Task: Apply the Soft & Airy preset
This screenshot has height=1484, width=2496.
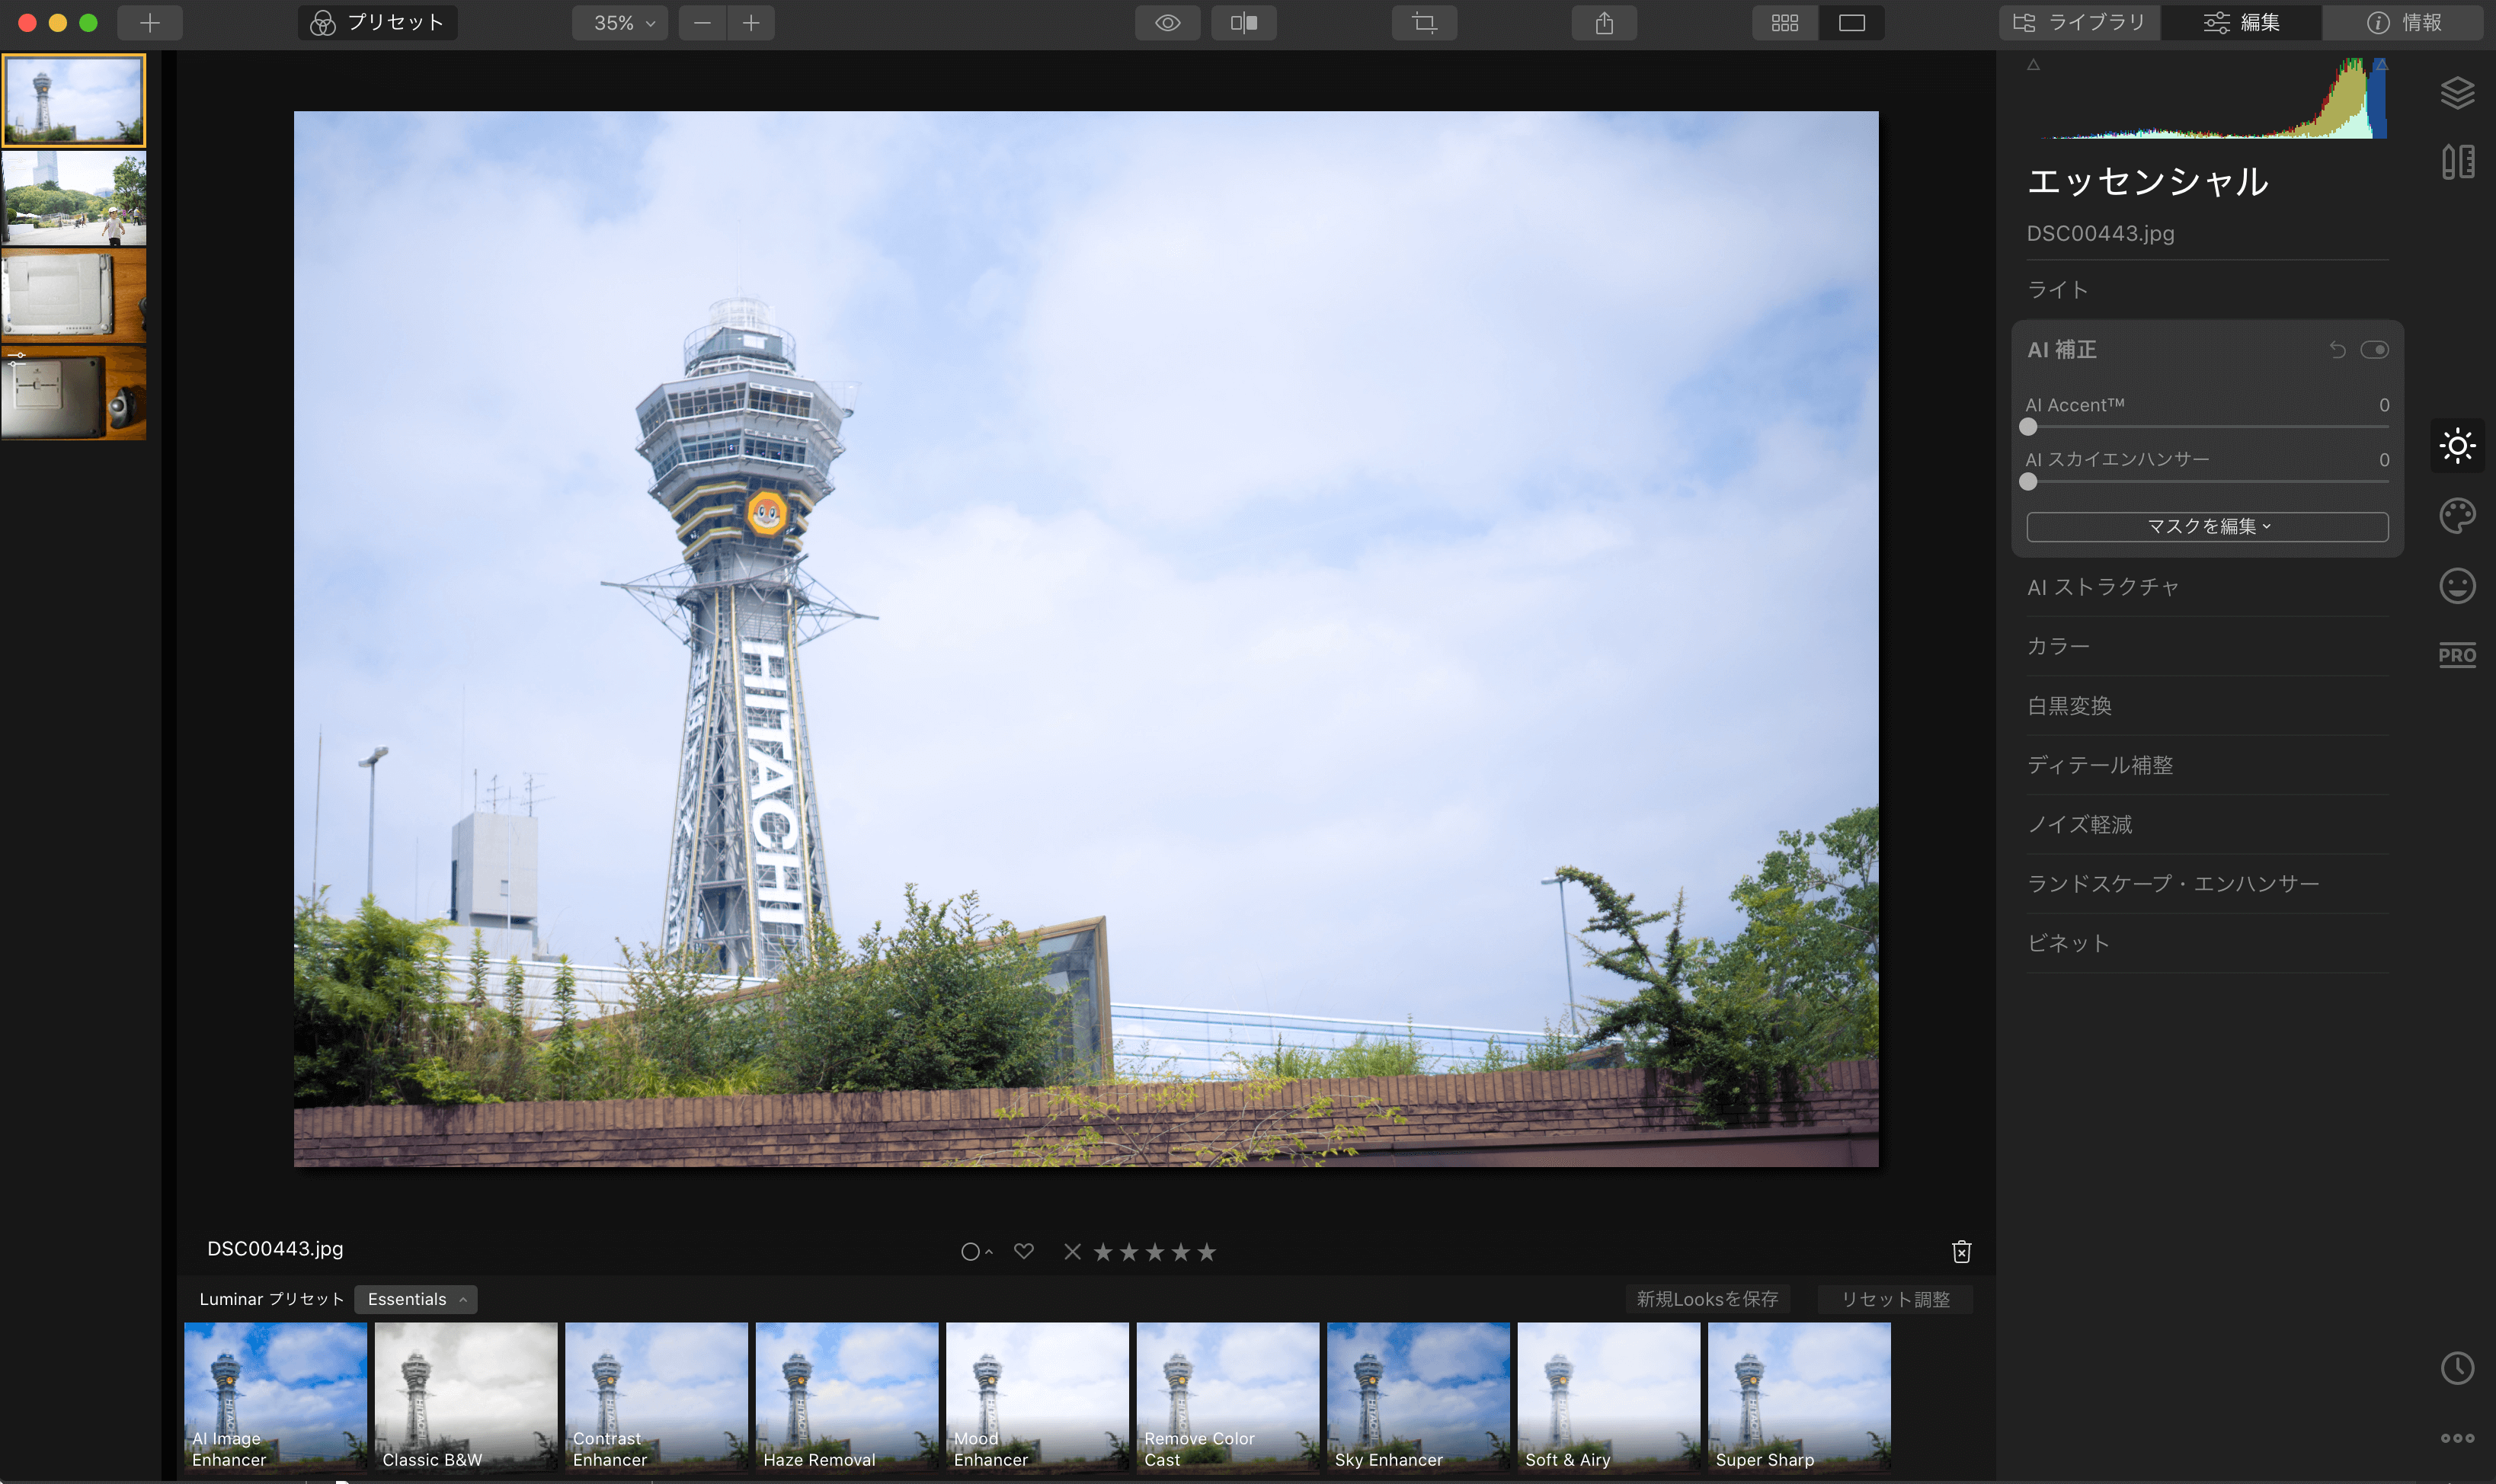Action: pos(1609,1397)
